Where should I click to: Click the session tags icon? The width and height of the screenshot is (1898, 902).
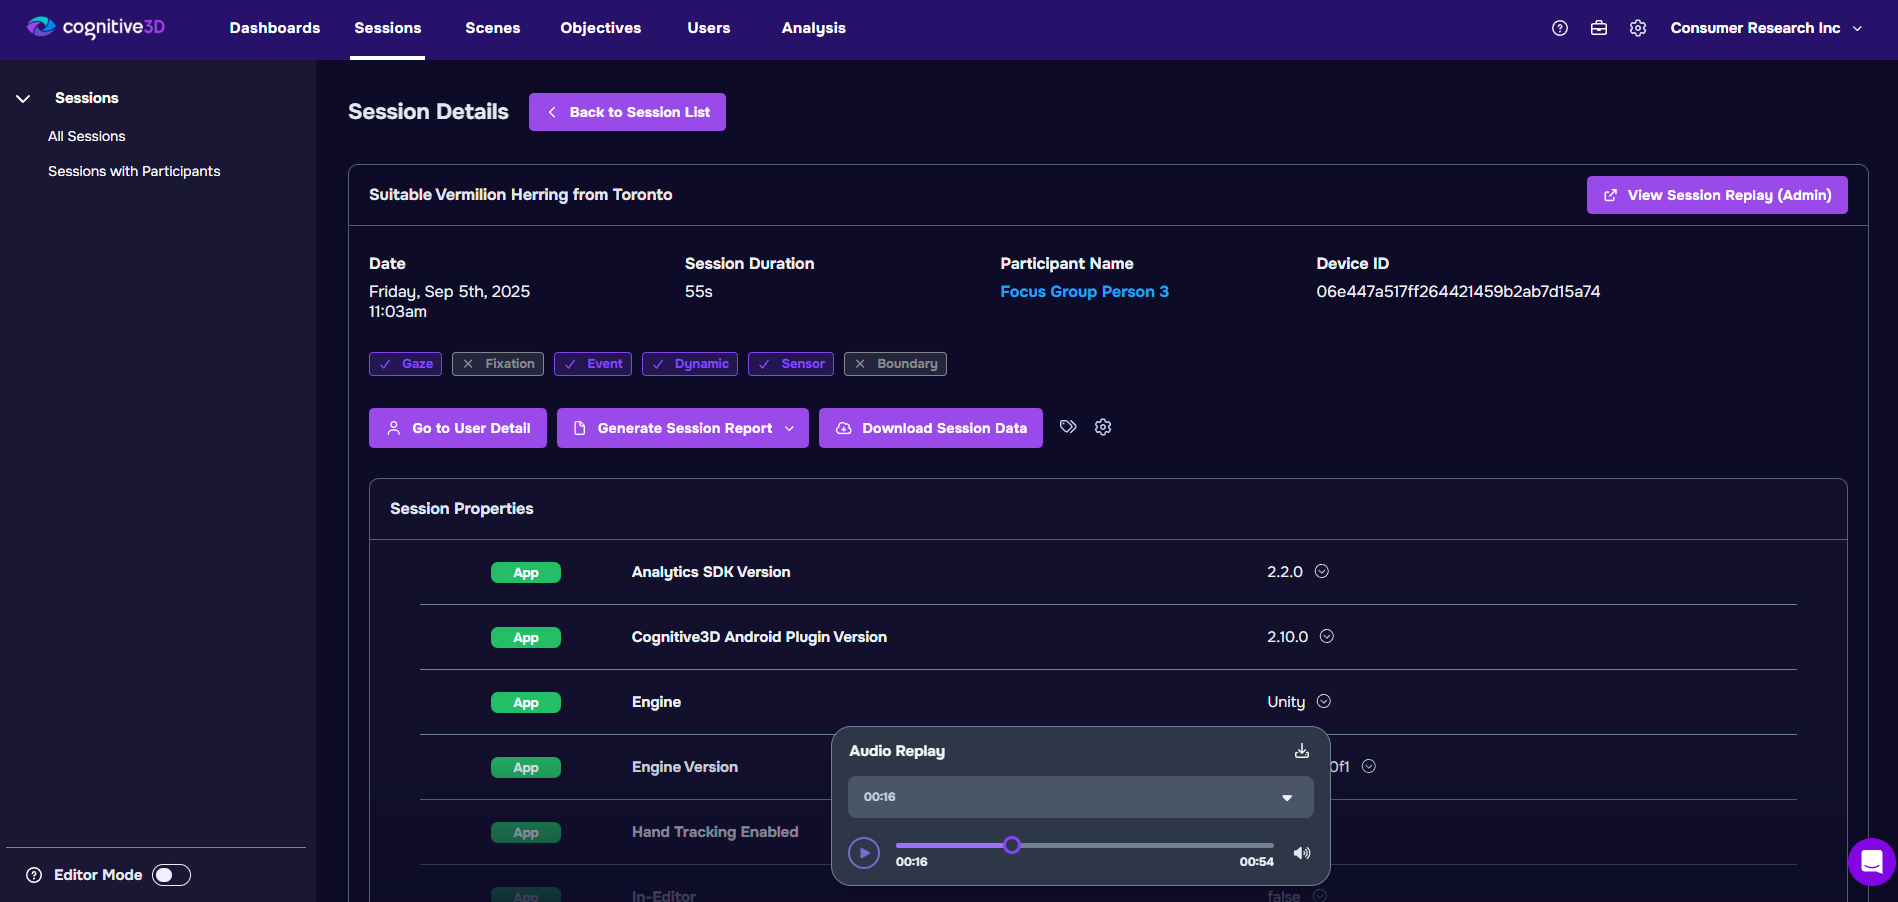coord(1068,427)
